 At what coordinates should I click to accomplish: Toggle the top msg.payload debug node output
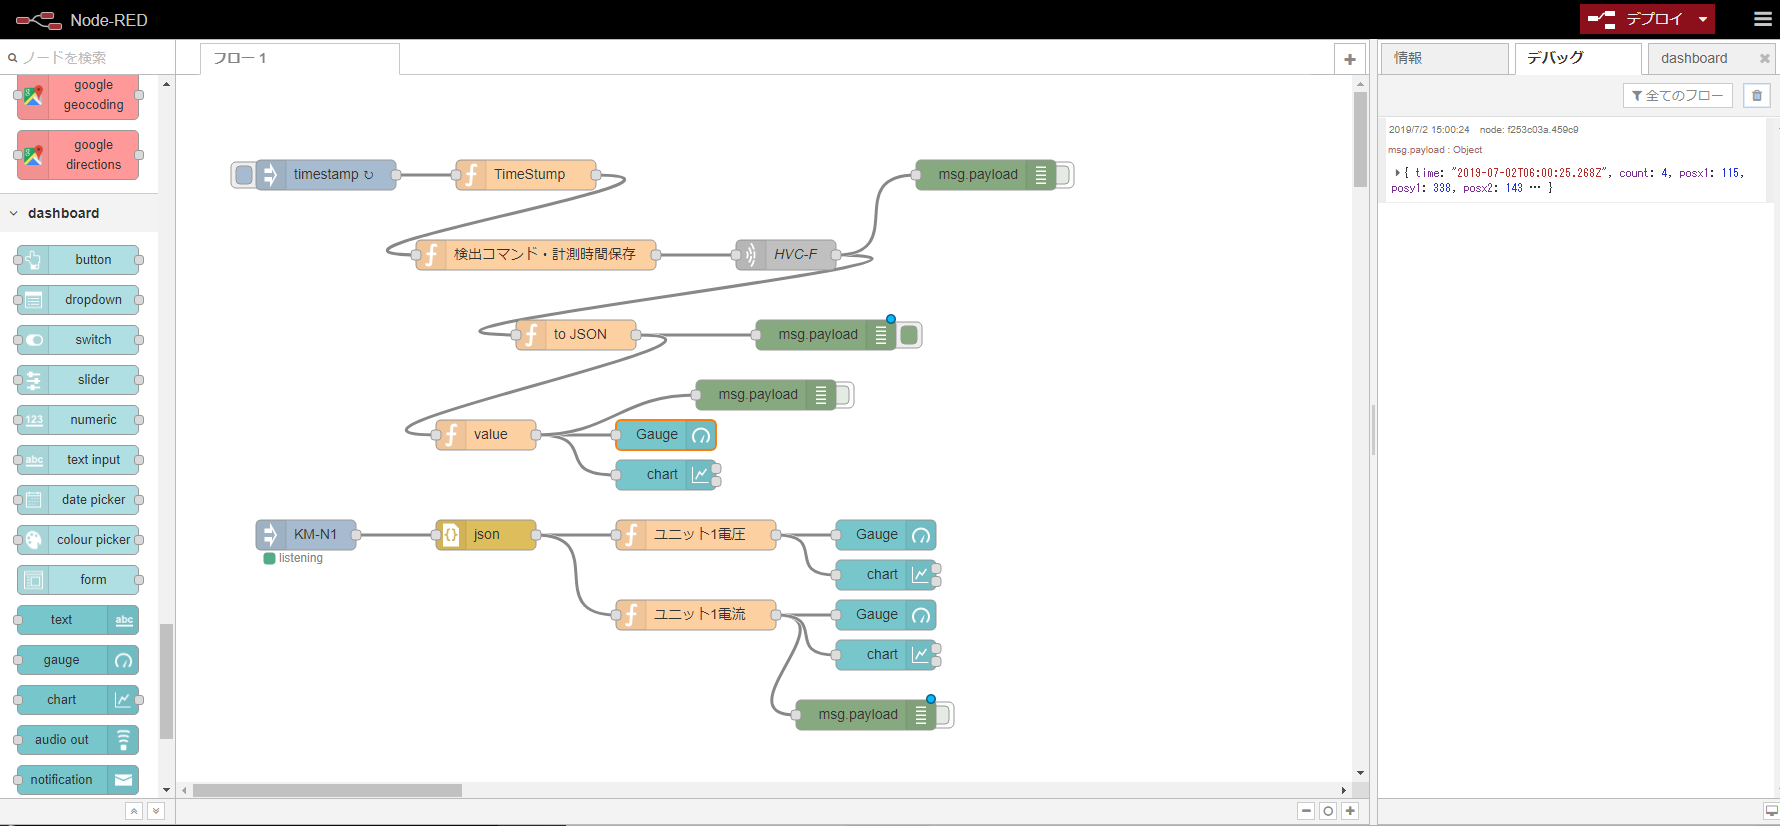(1064, 175)
